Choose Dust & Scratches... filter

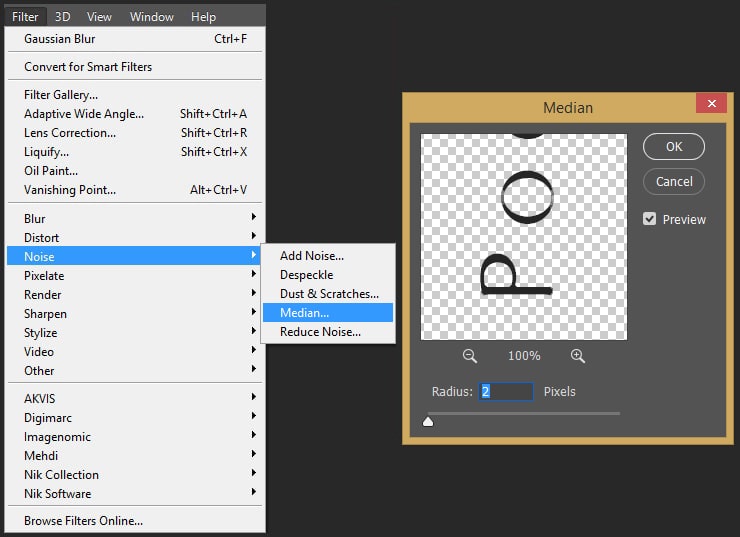pos(329,294)
